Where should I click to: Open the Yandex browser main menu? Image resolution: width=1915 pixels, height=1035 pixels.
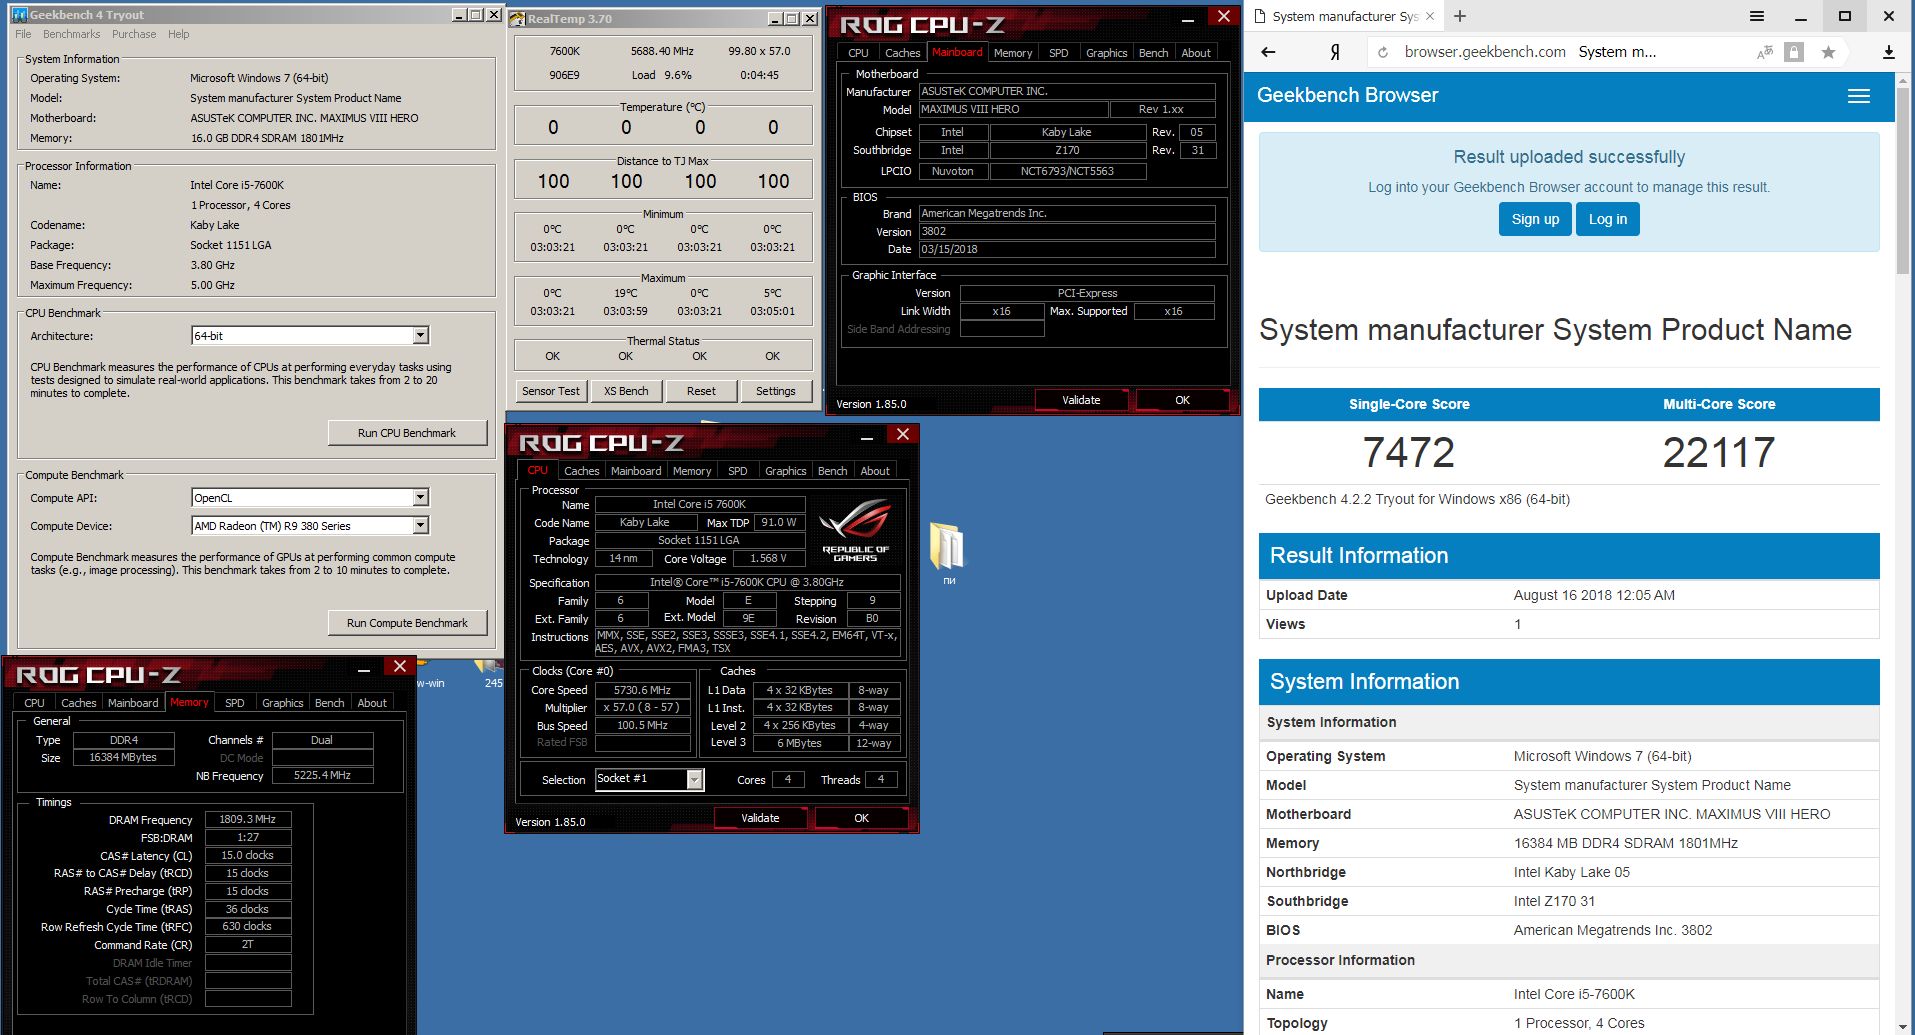[1757, 16]
